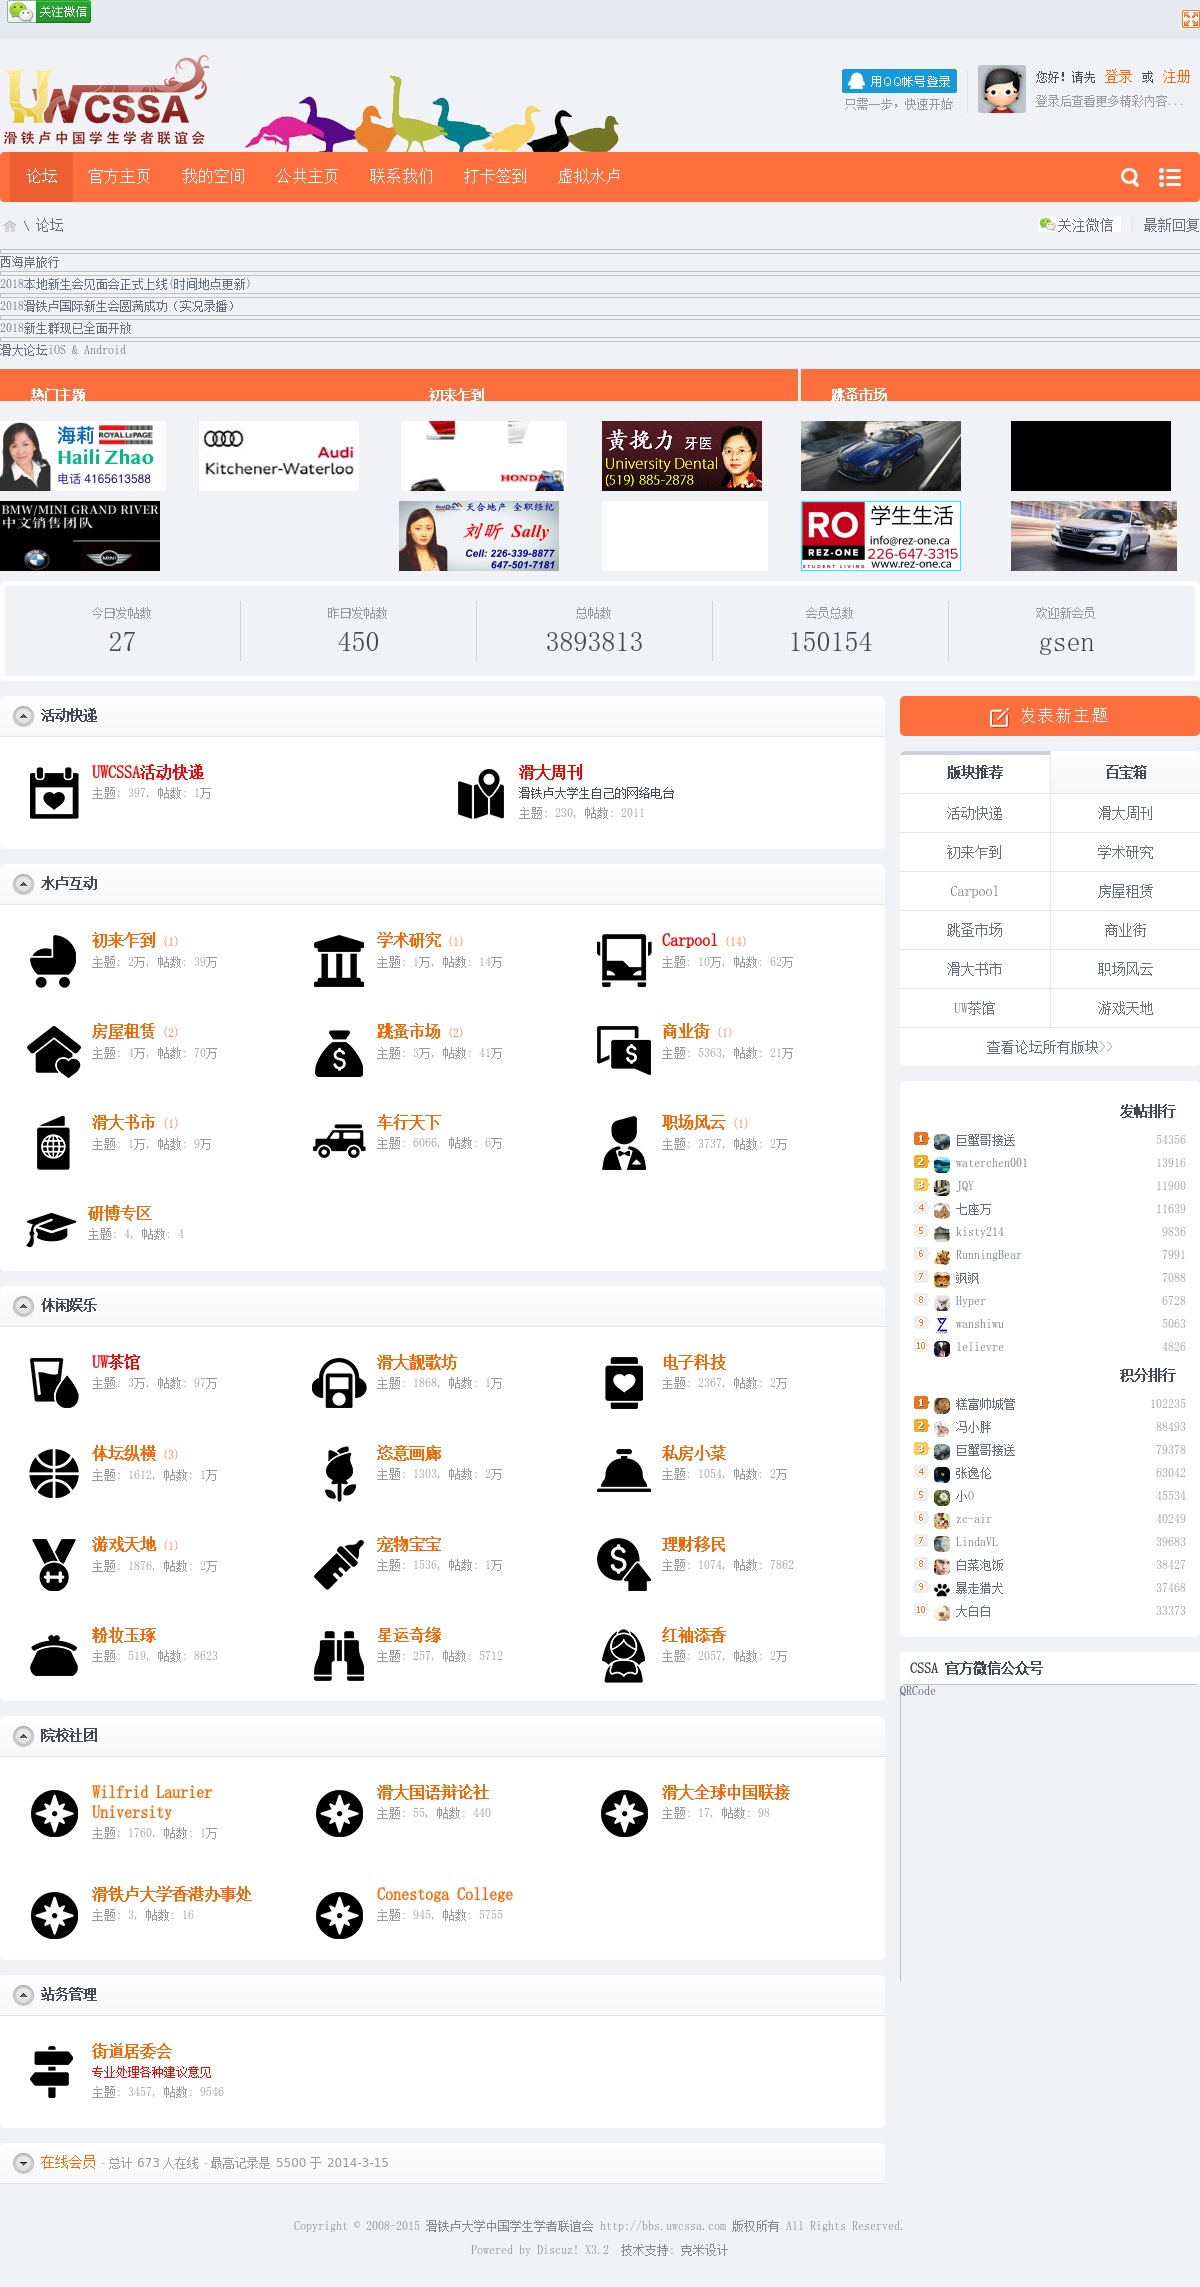
Task: Click the rose icon for 恣意画廊
Action: pos(340,1474)
